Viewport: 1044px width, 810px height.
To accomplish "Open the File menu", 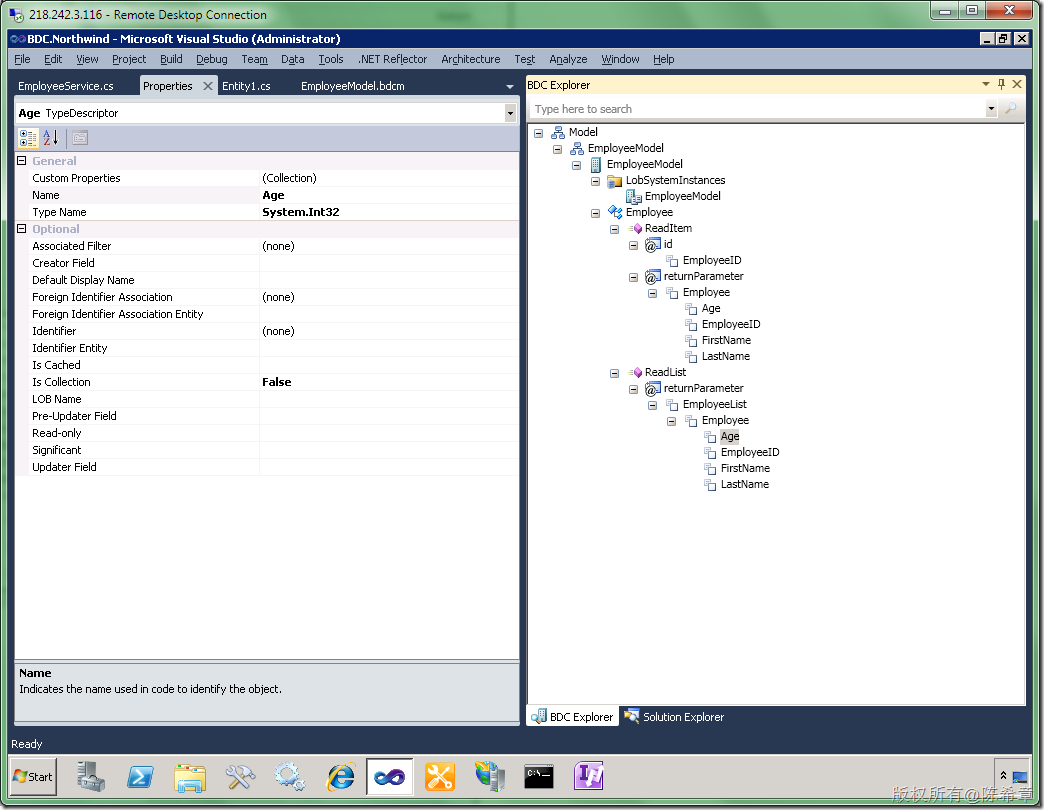I will coord(22,59).
